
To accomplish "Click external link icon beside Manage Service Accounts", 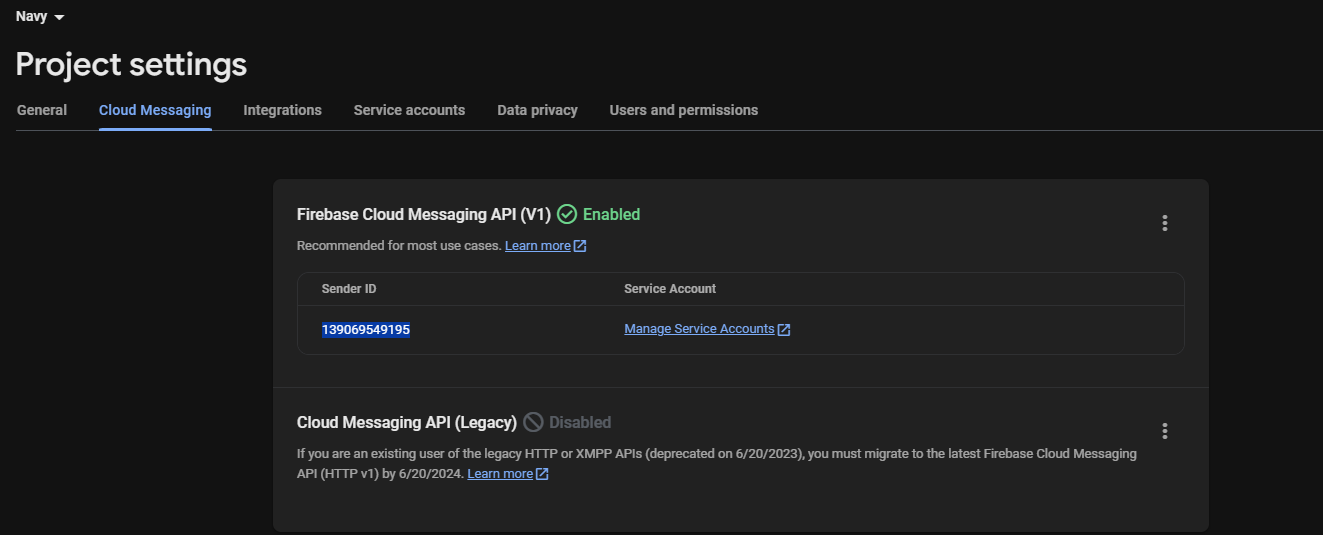I will coord(784,330).
